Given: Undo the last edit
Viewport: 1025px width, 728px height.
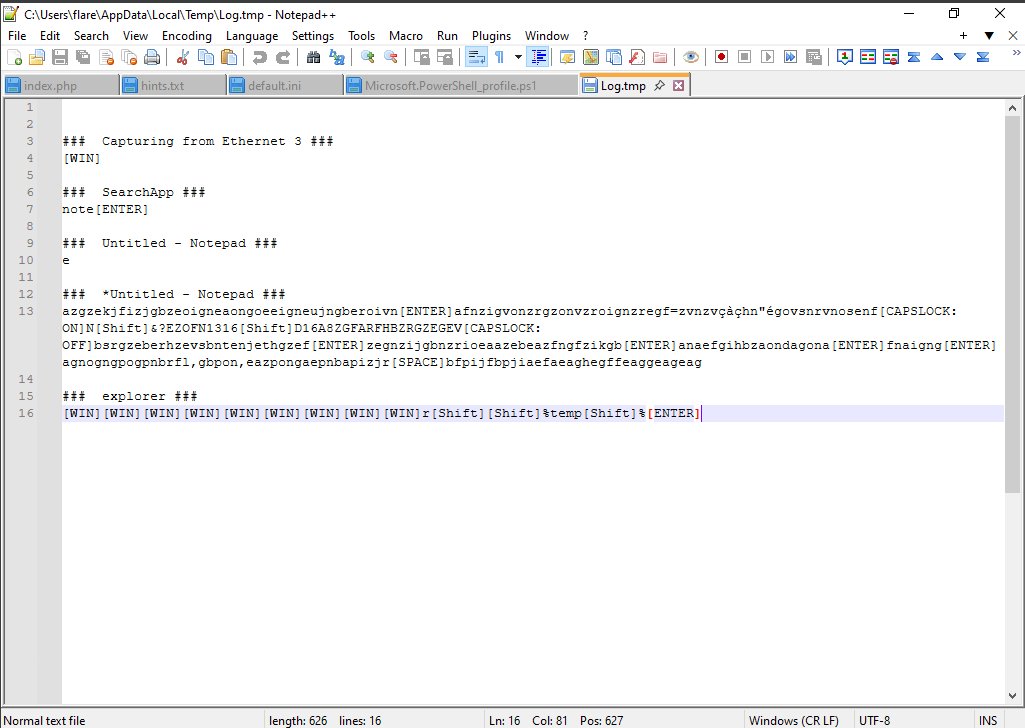Looking at the screenshot, I should point(258,57).
